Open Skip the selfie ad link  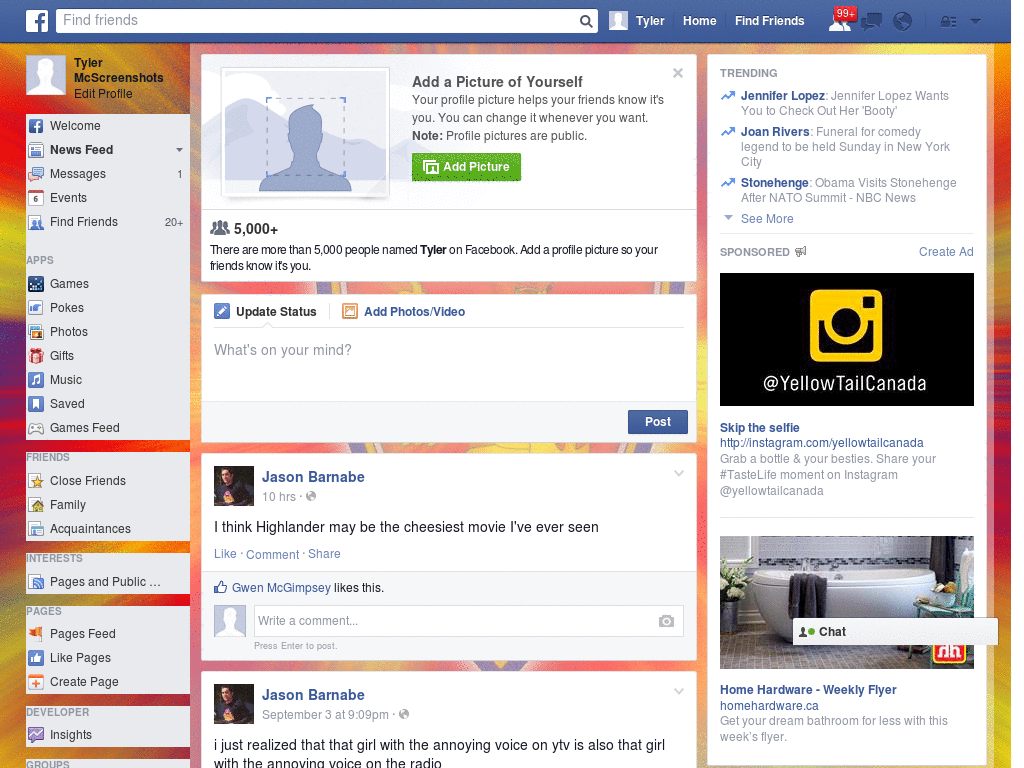[760, 428]
